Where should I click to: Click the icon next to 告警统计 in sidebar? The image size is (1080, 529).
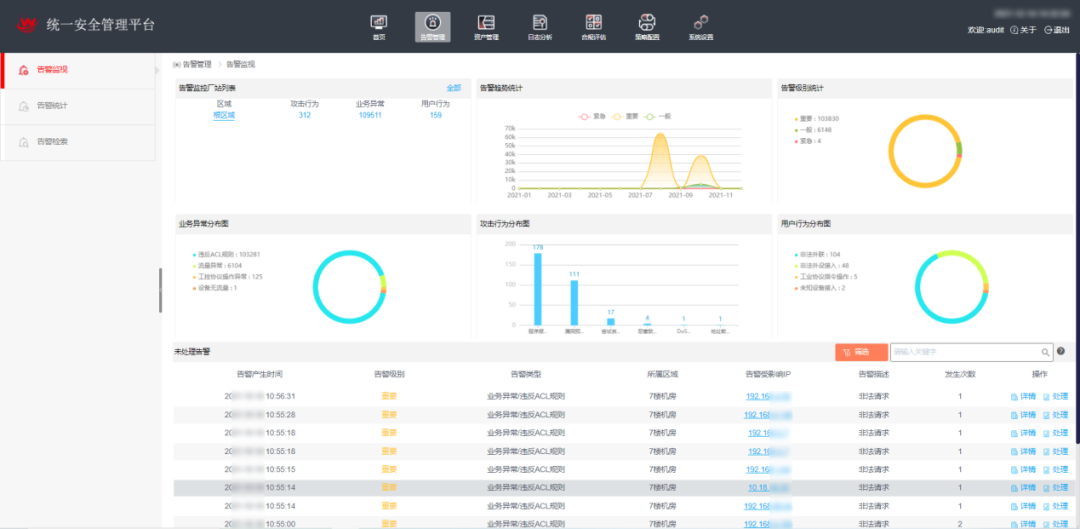coord(23,106)
